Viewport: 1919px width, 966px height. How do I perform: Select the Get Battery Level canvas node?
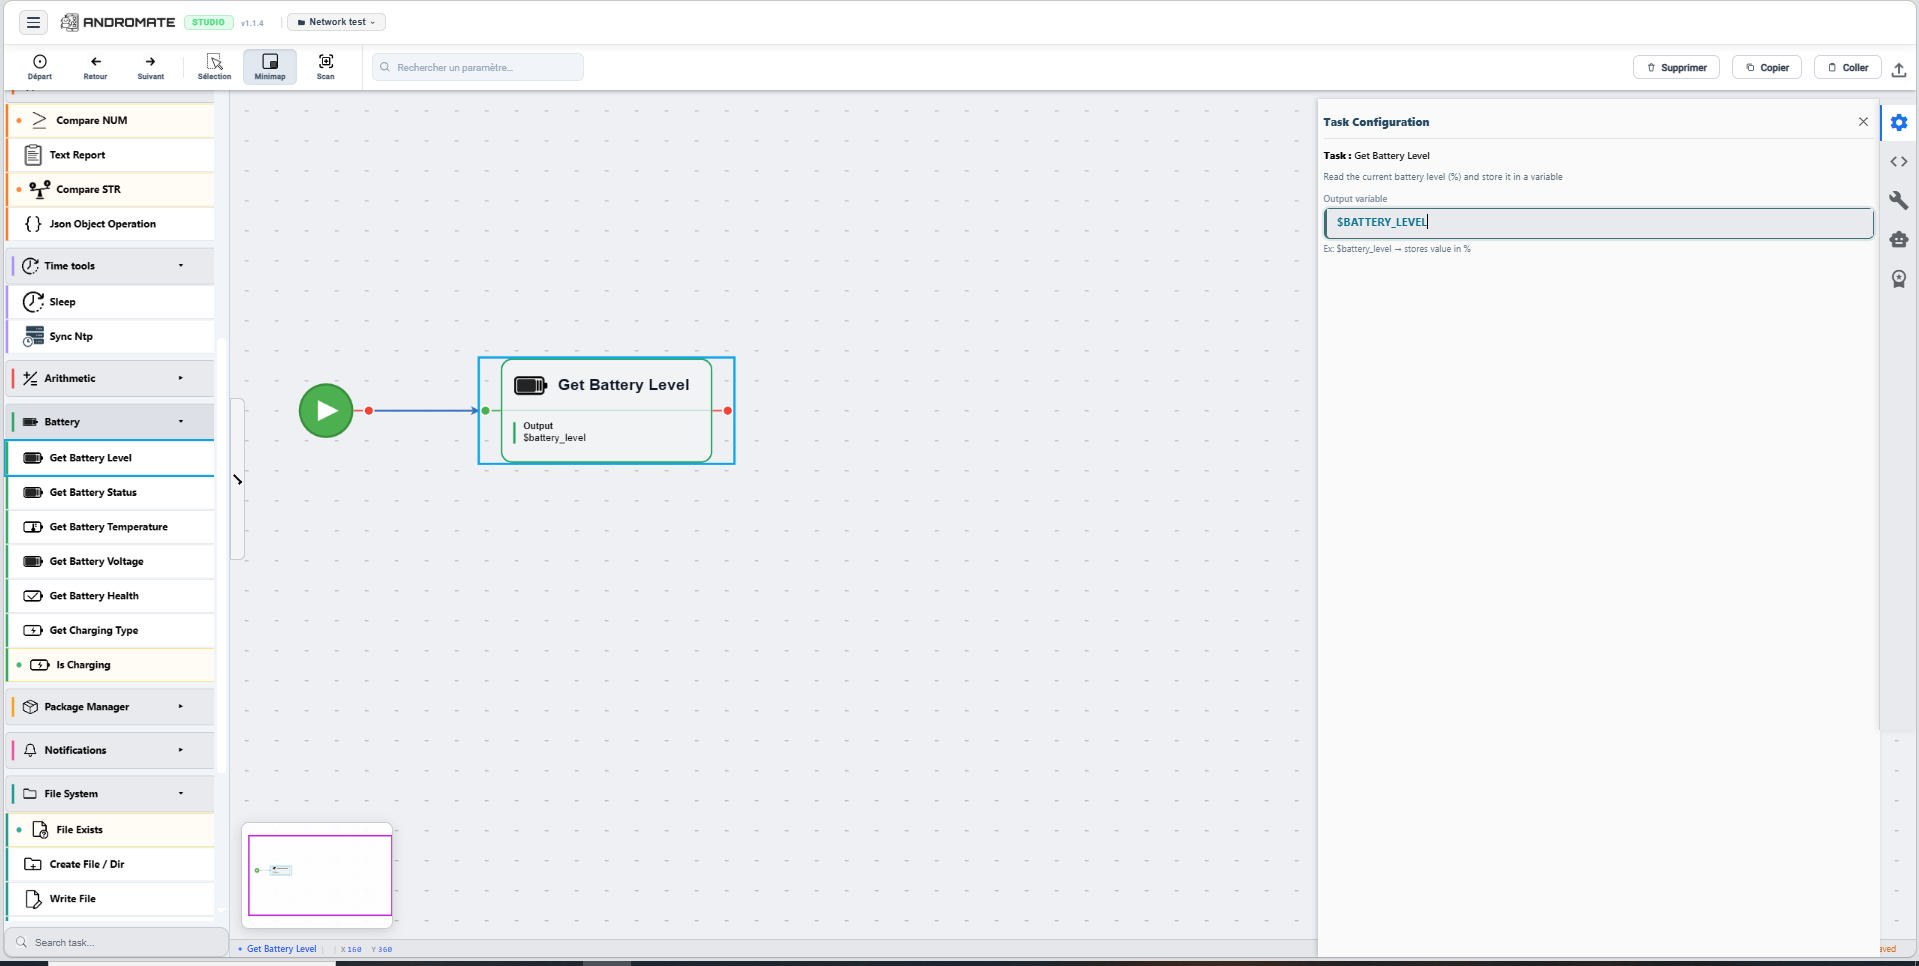click(x=606, y=410)
